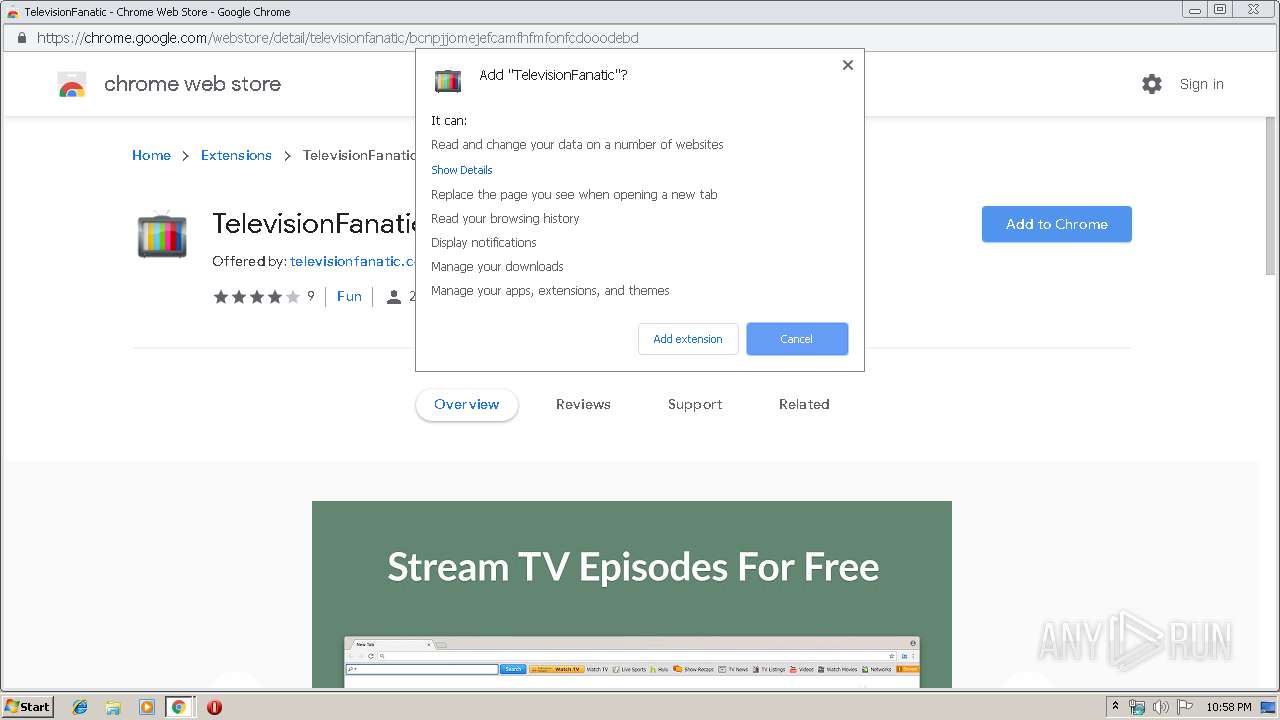Viewport: 1280px width, 720px height.
Task: Open the Support tab
Action: pos(695,404)
